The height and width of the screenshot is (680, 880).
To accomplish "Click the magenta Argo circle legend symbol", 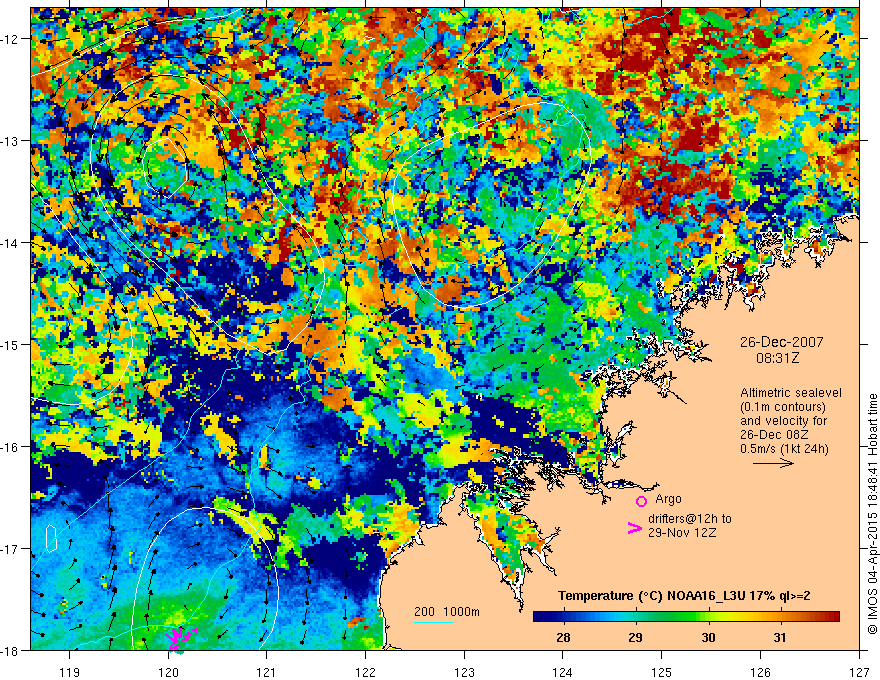I will tap(641, 501).
